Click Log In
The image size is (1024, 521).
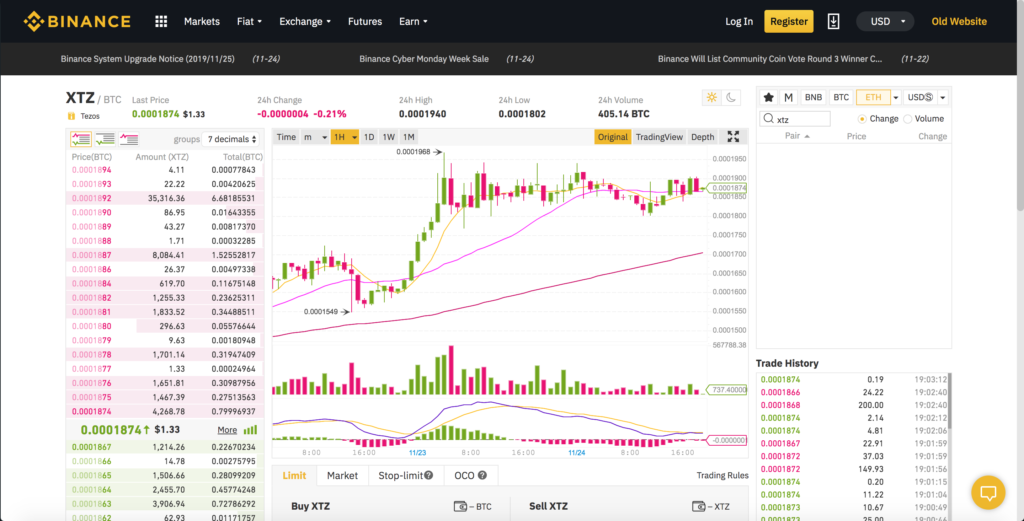point(739,22)
